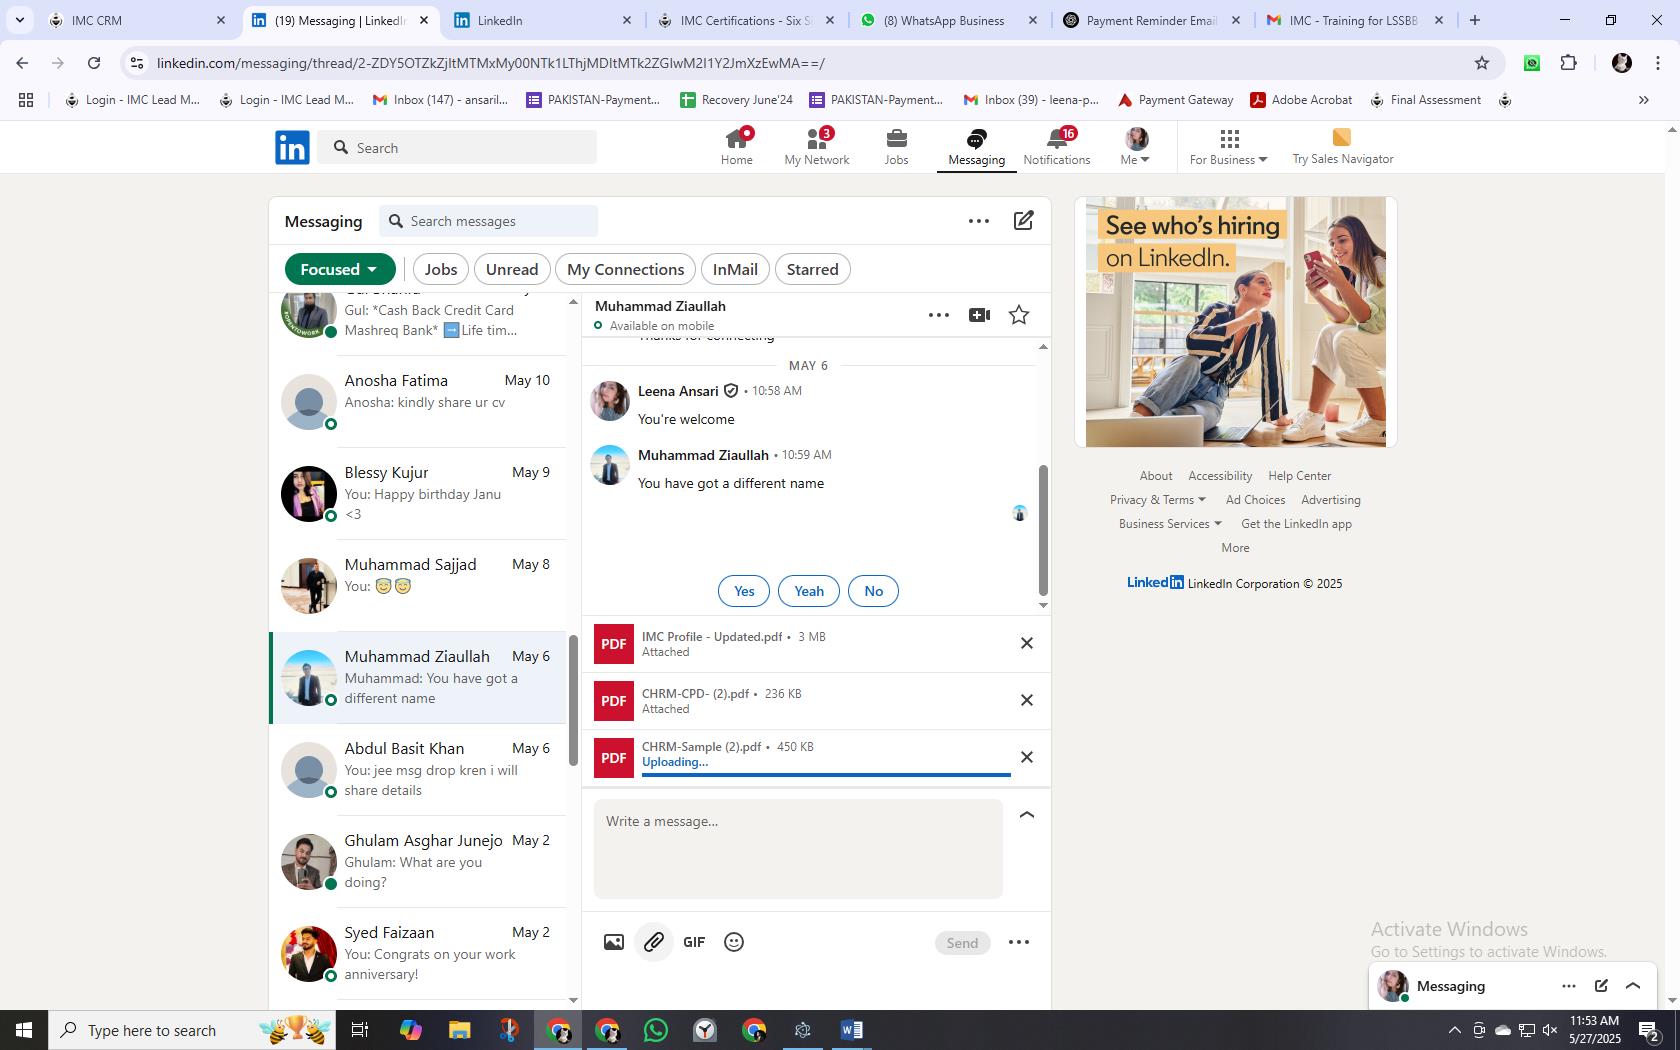The height and width of the screenshot is (1050, 1680).
Task: Expand the bottom Messaging overlay chevron
Action: 1633,986
